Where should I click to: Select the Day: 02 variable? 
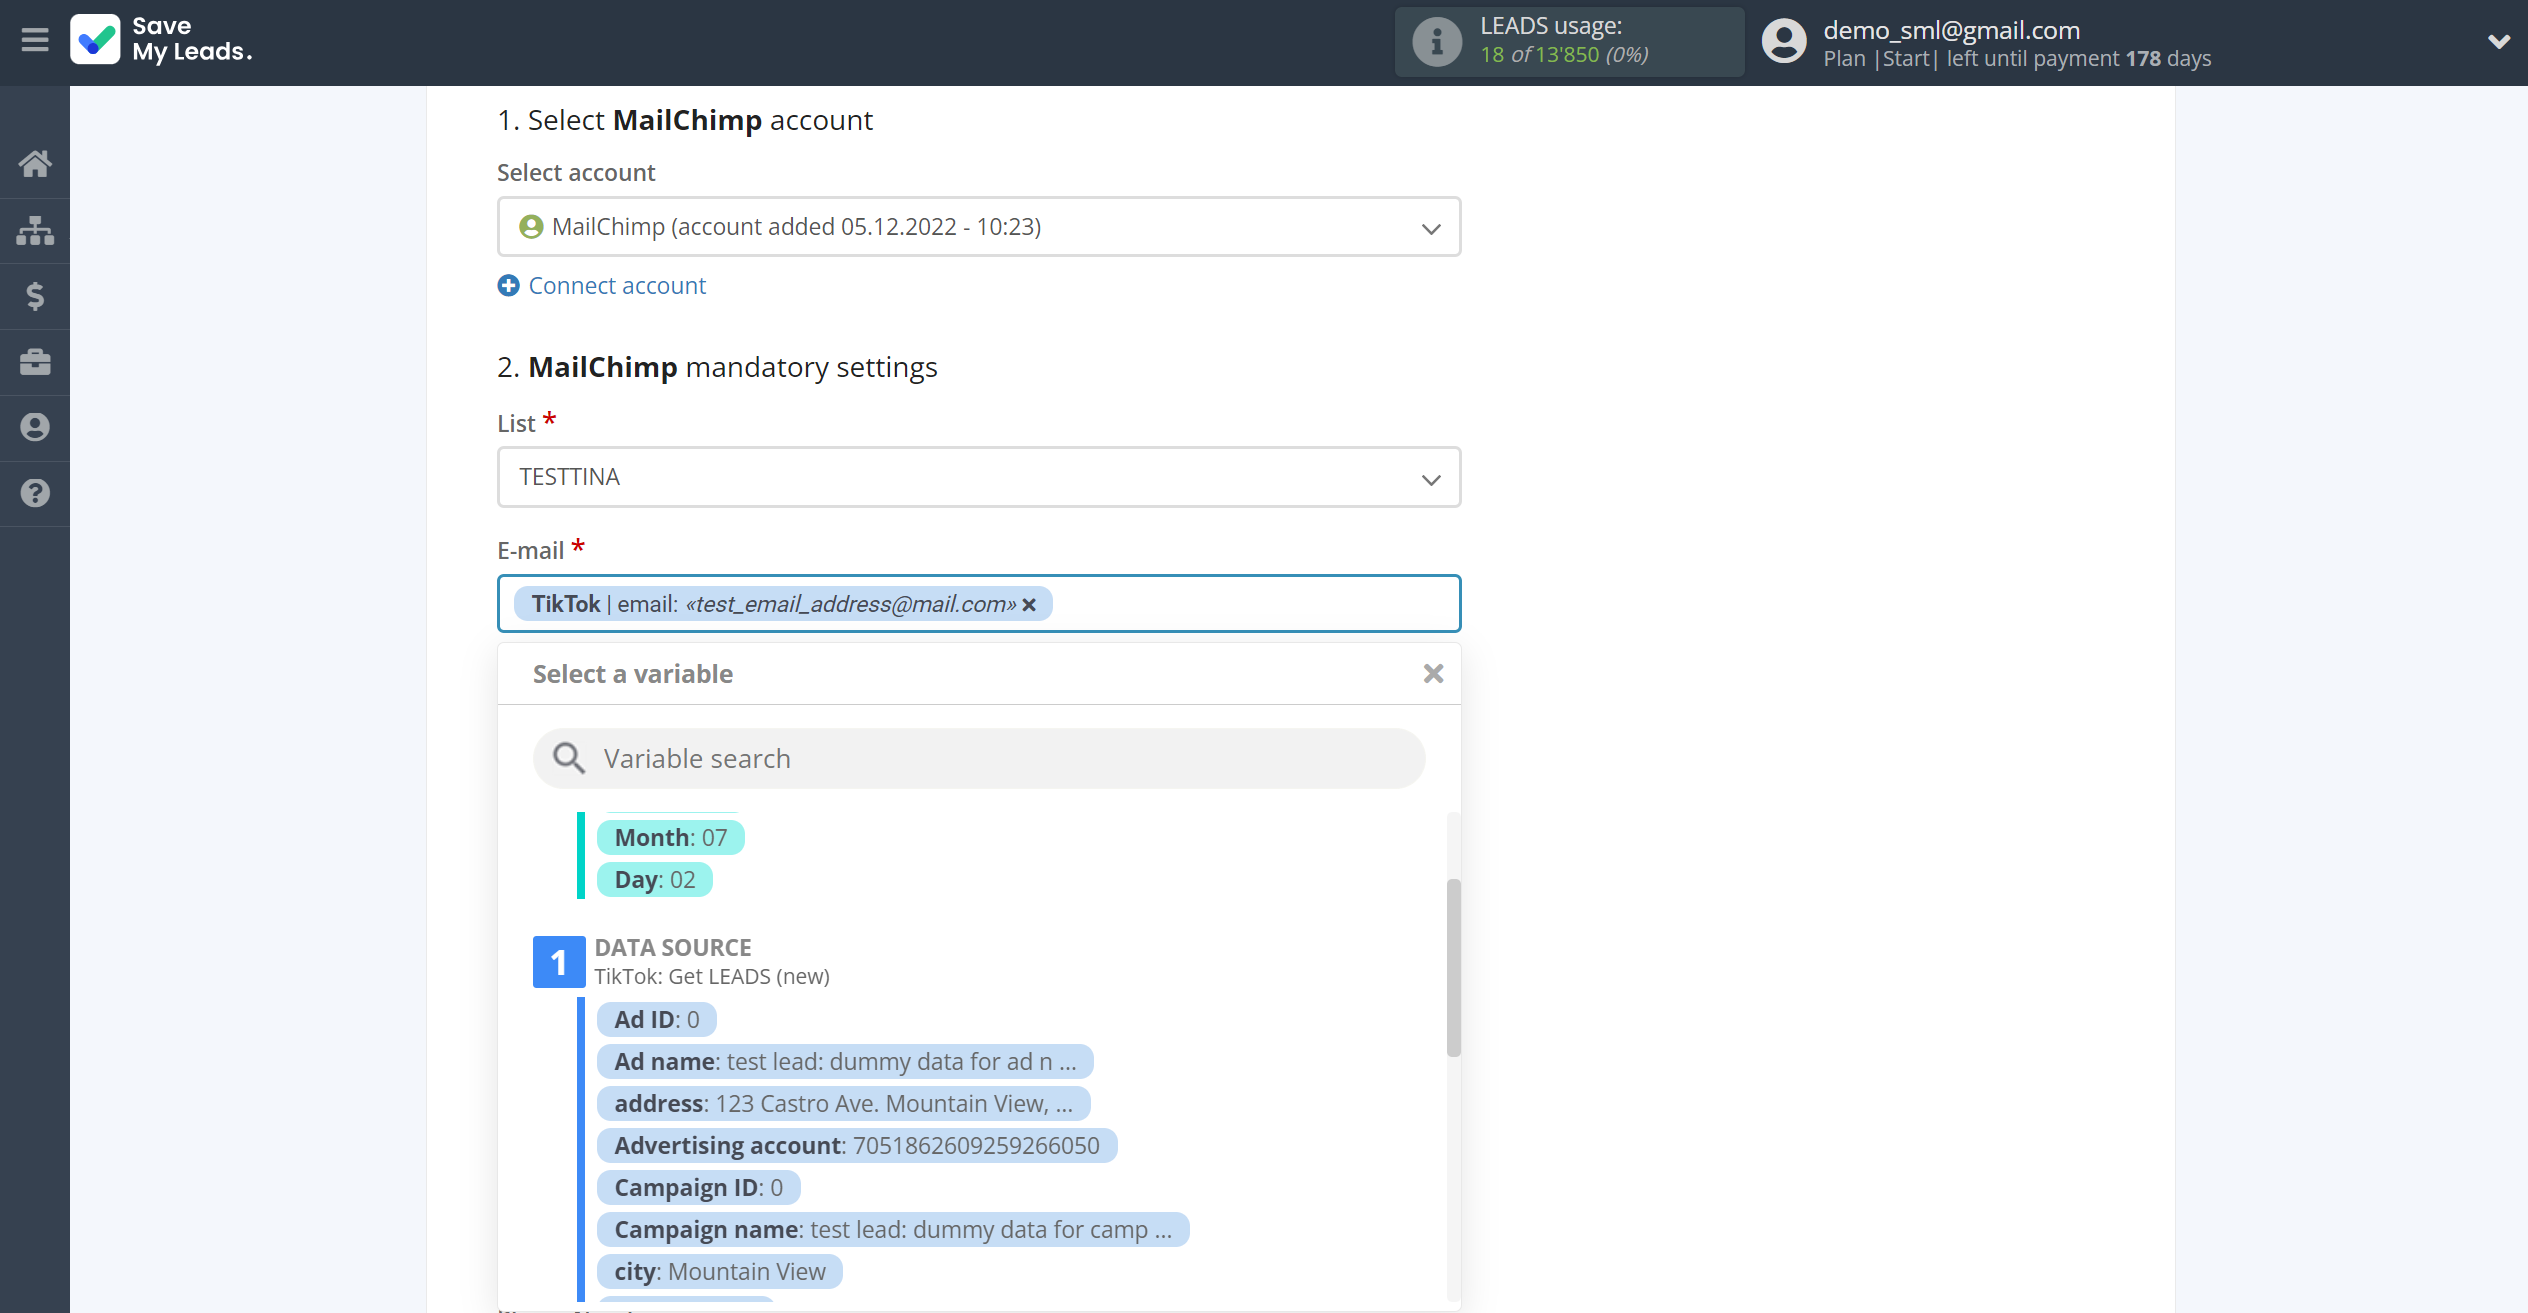point(655,880)
